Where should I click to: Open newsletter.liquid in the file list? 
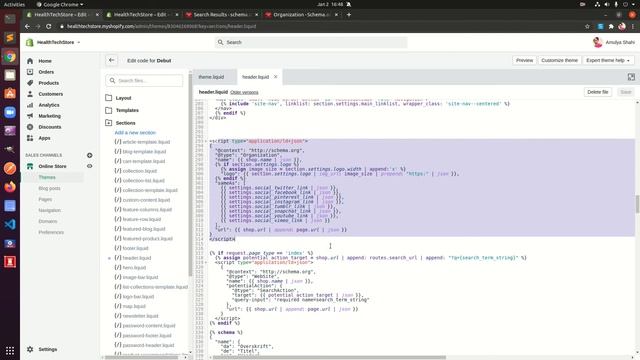coord(140,316)
